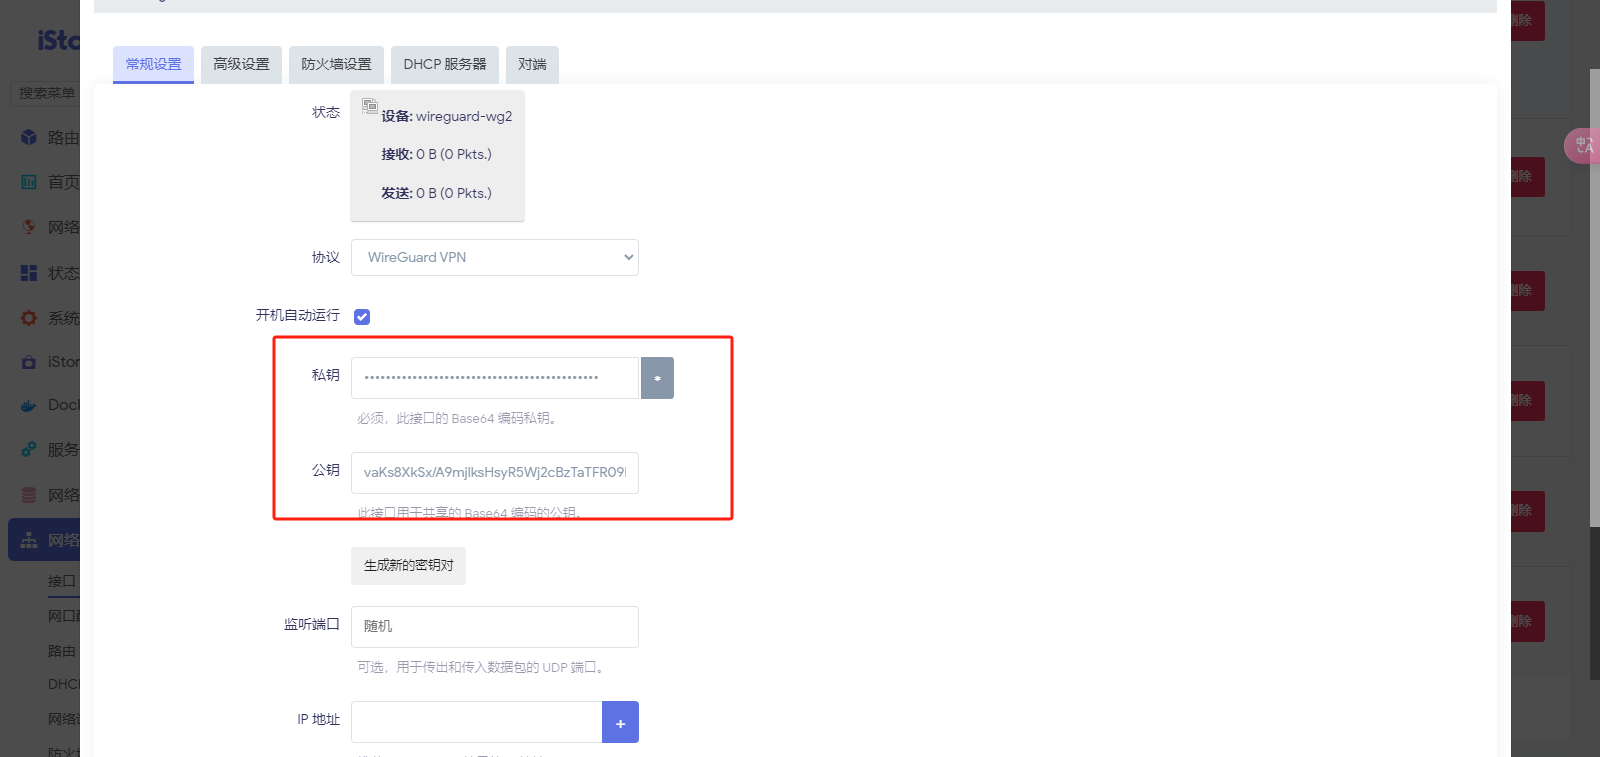Viewport: 1600px width, 757px height.
Task: Open the 协议 WireGuard VPN dropdown
Action: (494, 257)
